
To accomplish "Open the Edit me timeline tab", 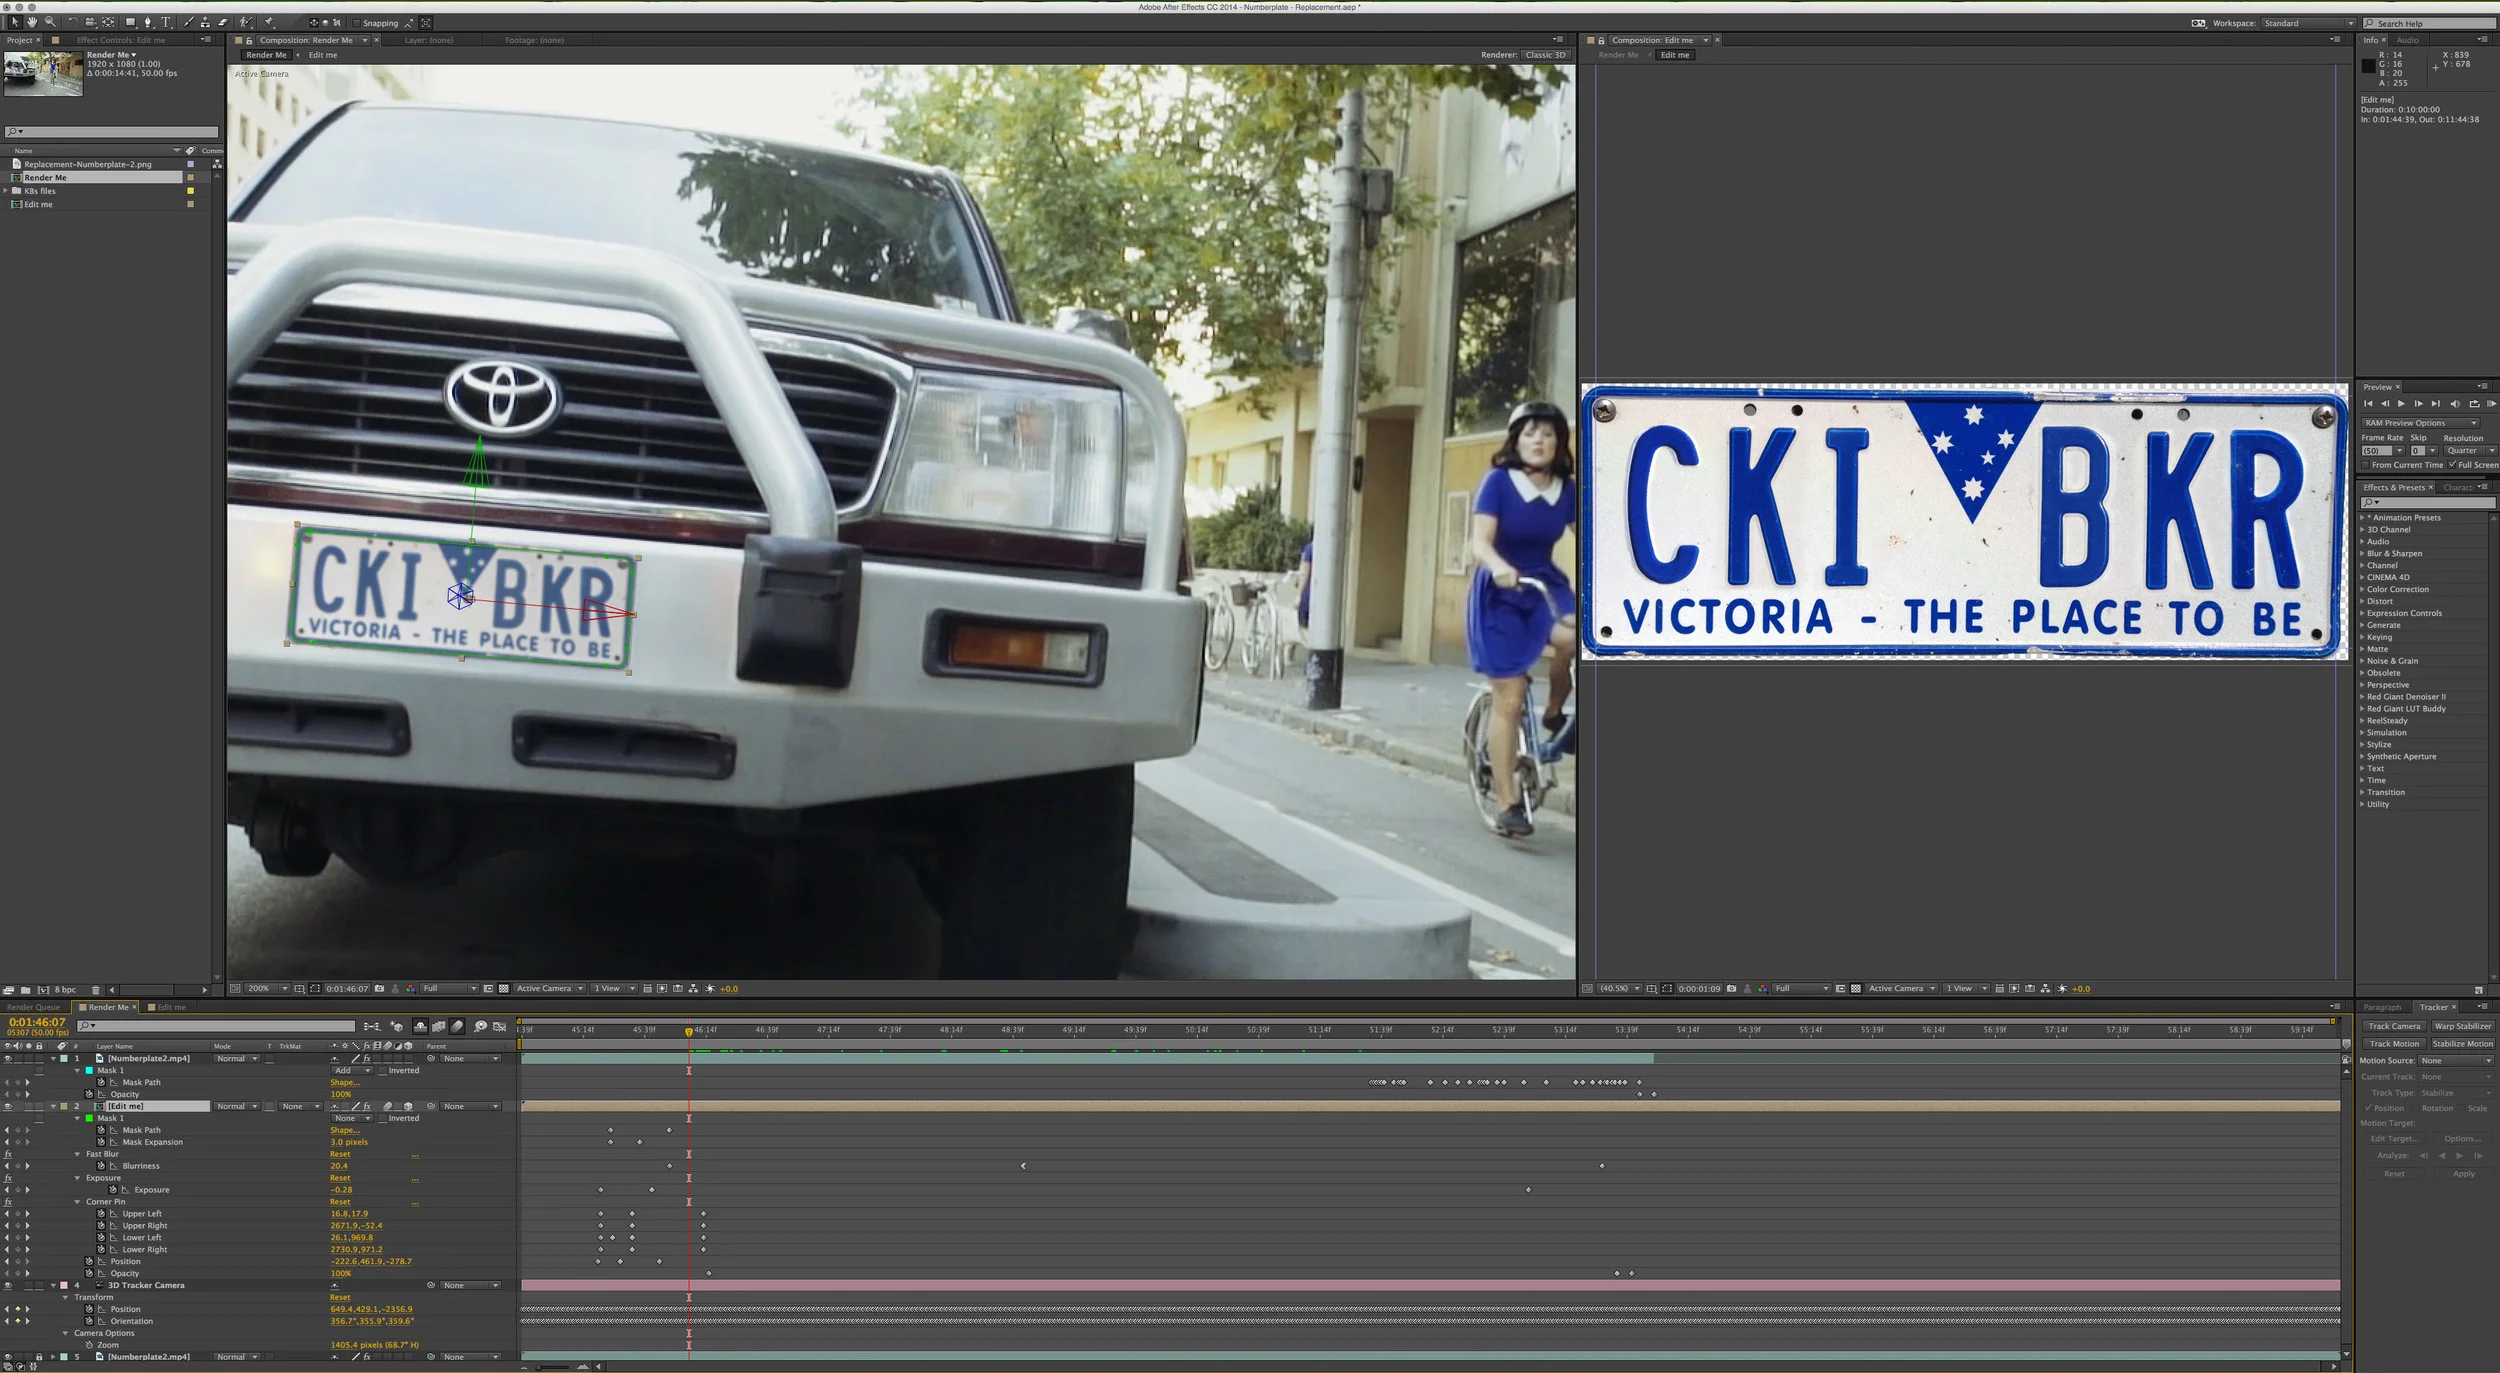I will coord(171,1007).
